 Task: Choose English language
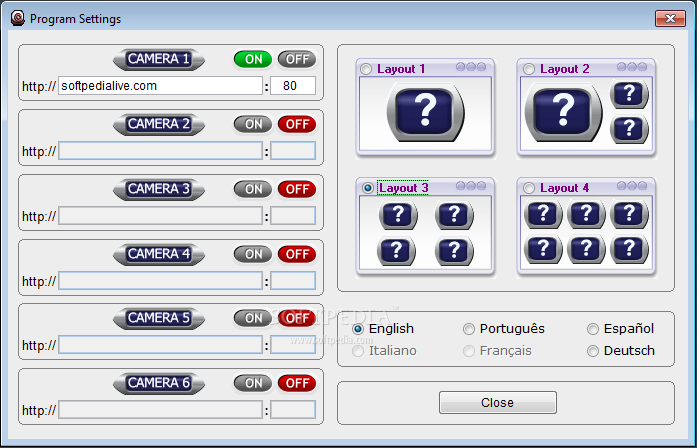tap(358, 329)
